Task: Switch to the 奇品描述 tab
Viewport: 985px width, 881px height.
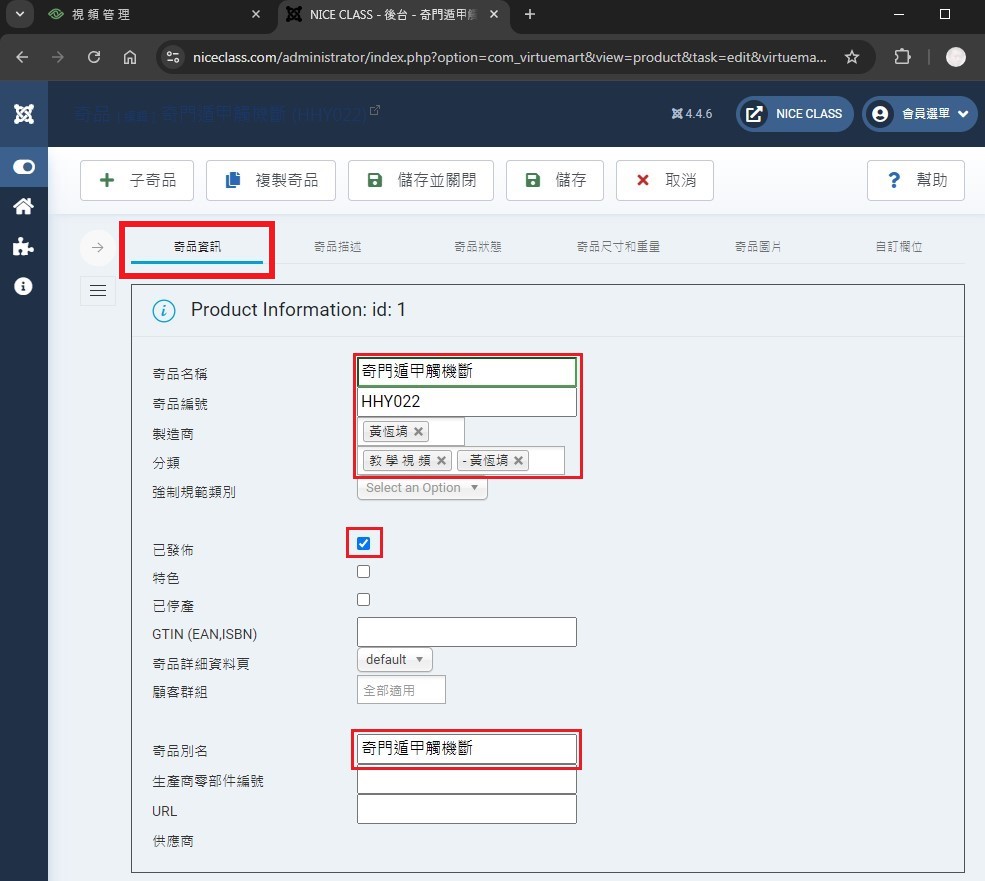Action: coord(338,247)
